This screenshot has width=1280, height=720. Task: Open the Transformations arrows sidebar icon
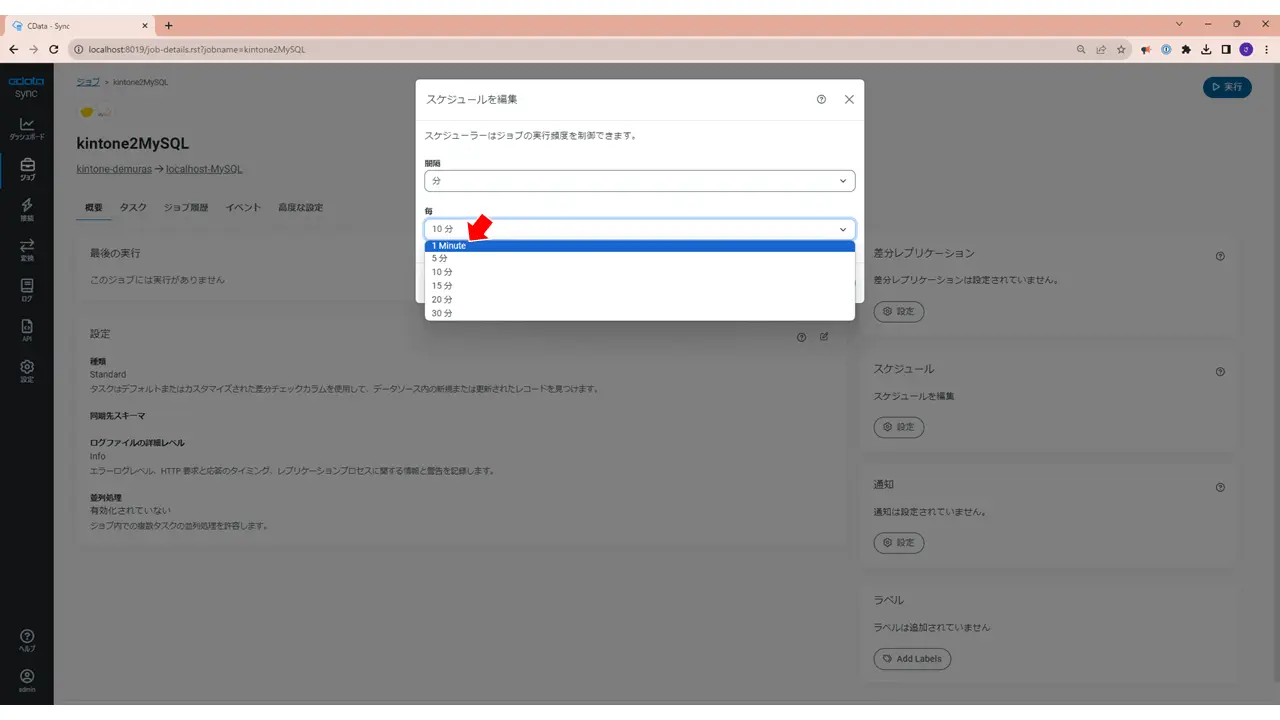(x=27, y=249)
